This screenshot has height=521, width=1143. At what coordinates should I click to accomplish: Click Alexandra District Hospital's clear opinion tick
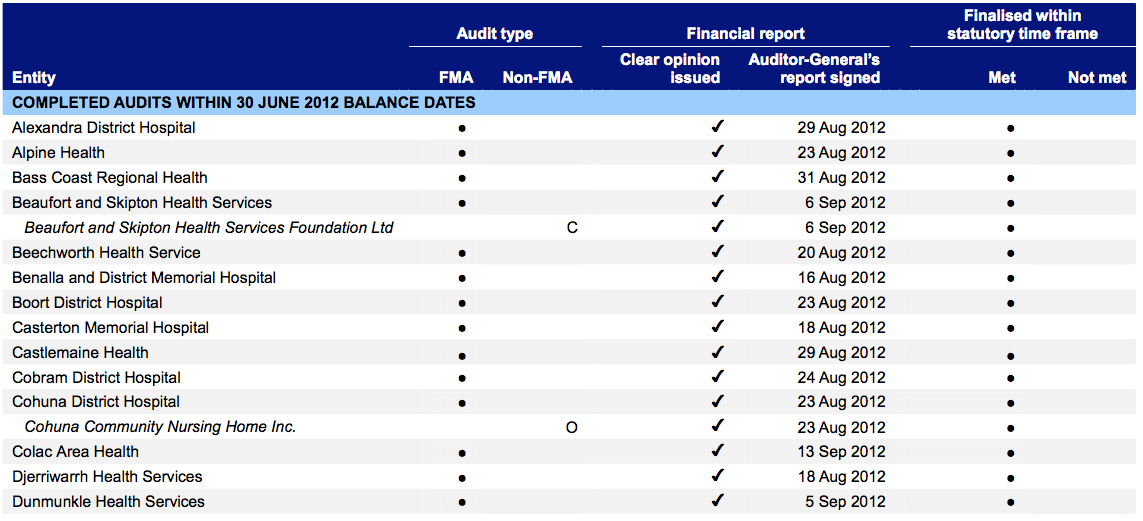(x=717, y=127)
